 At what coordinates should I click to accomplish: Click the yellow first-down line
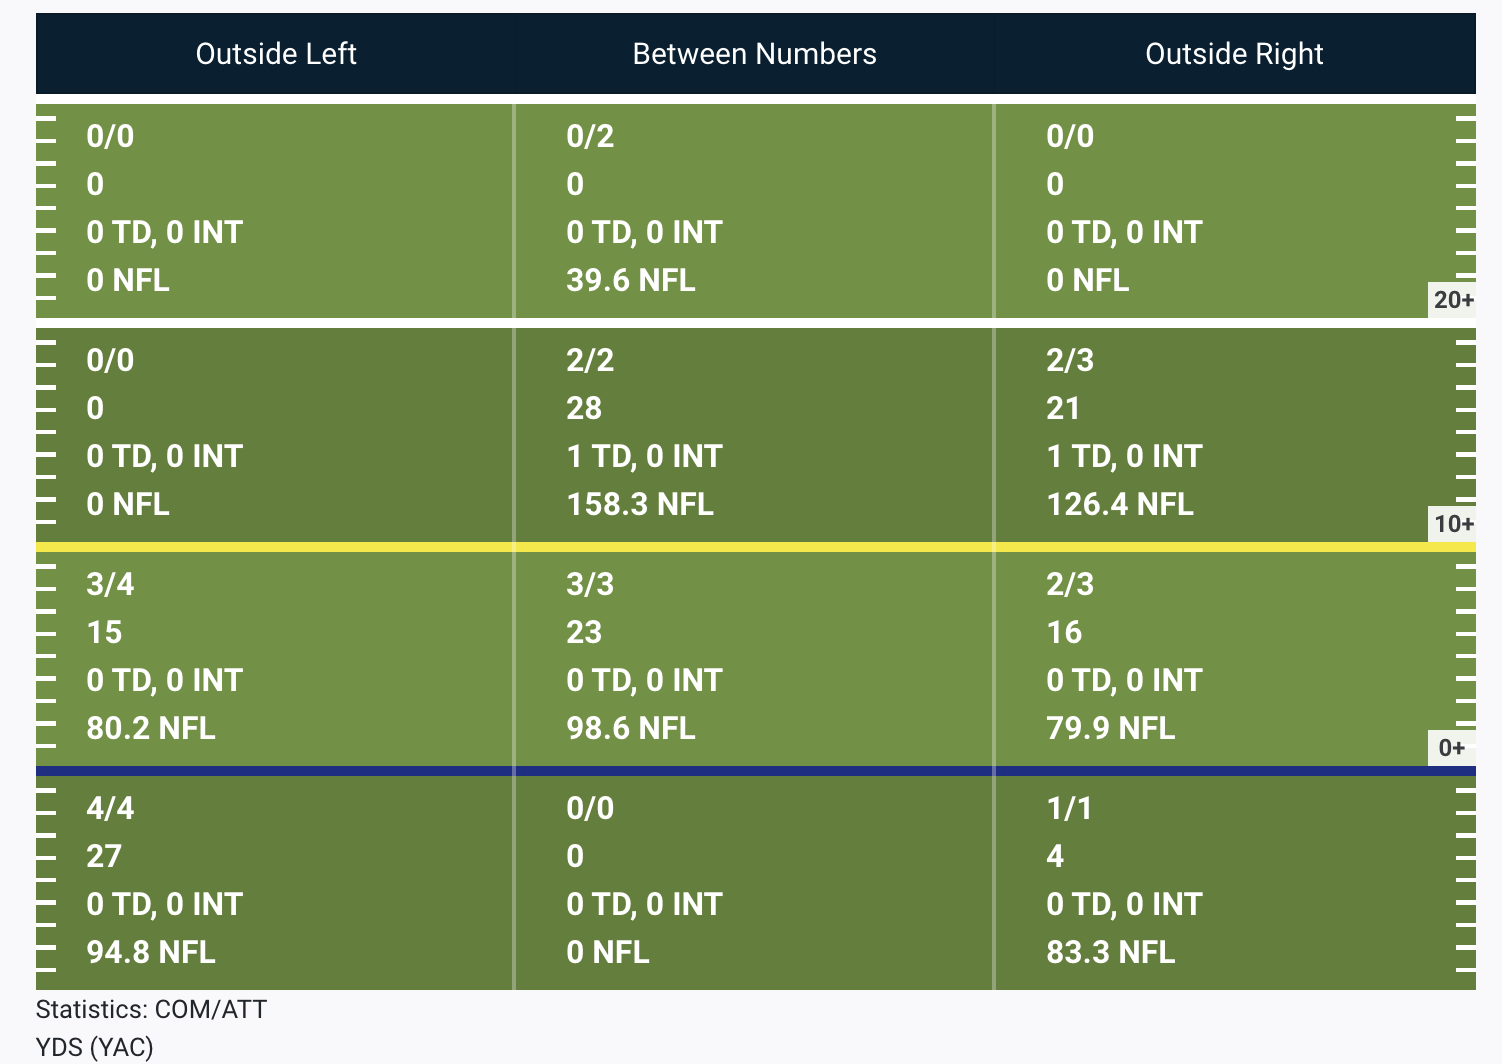(x=756, y=547)
